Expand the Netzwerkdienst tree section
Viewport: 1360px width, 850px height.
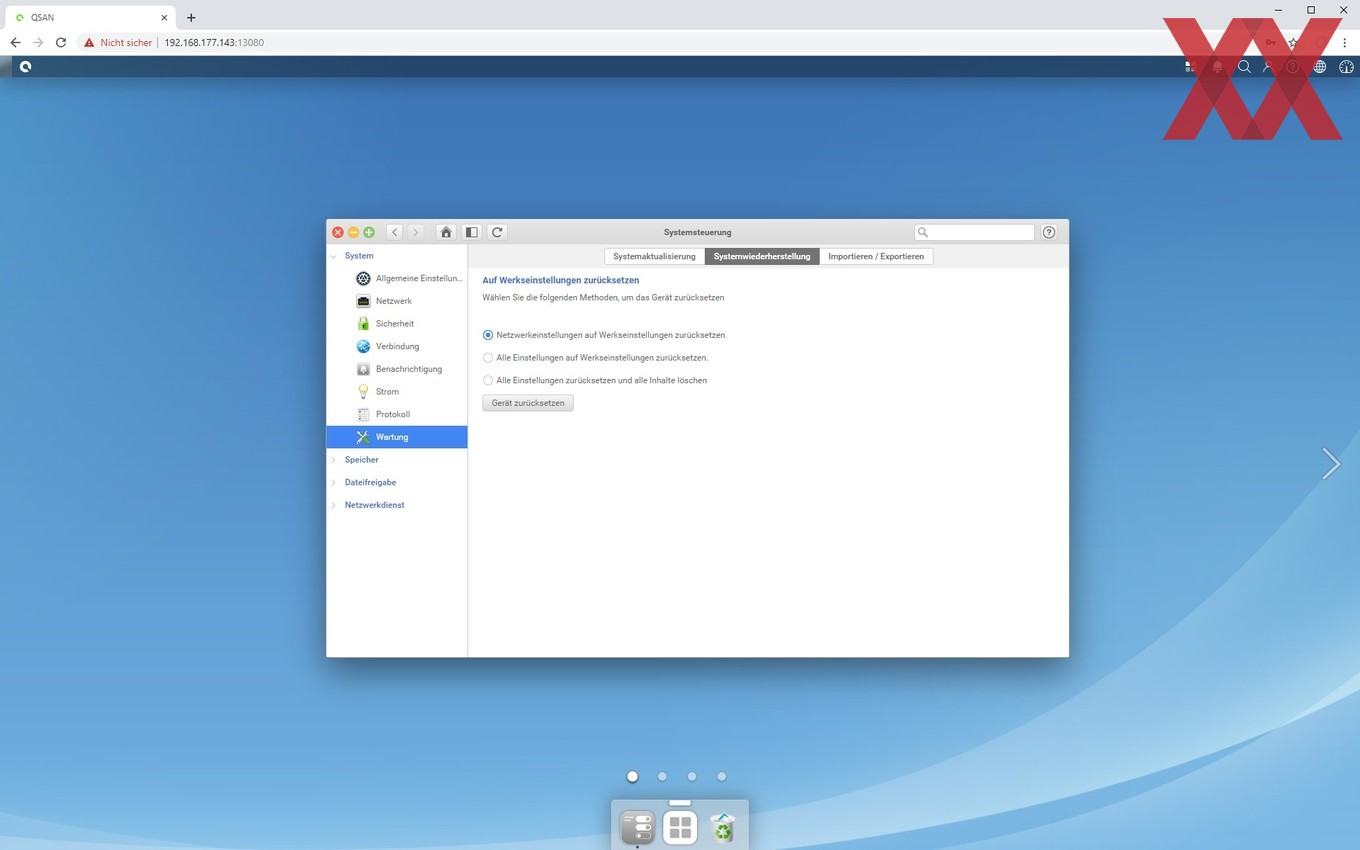click(x=334, y=505)
